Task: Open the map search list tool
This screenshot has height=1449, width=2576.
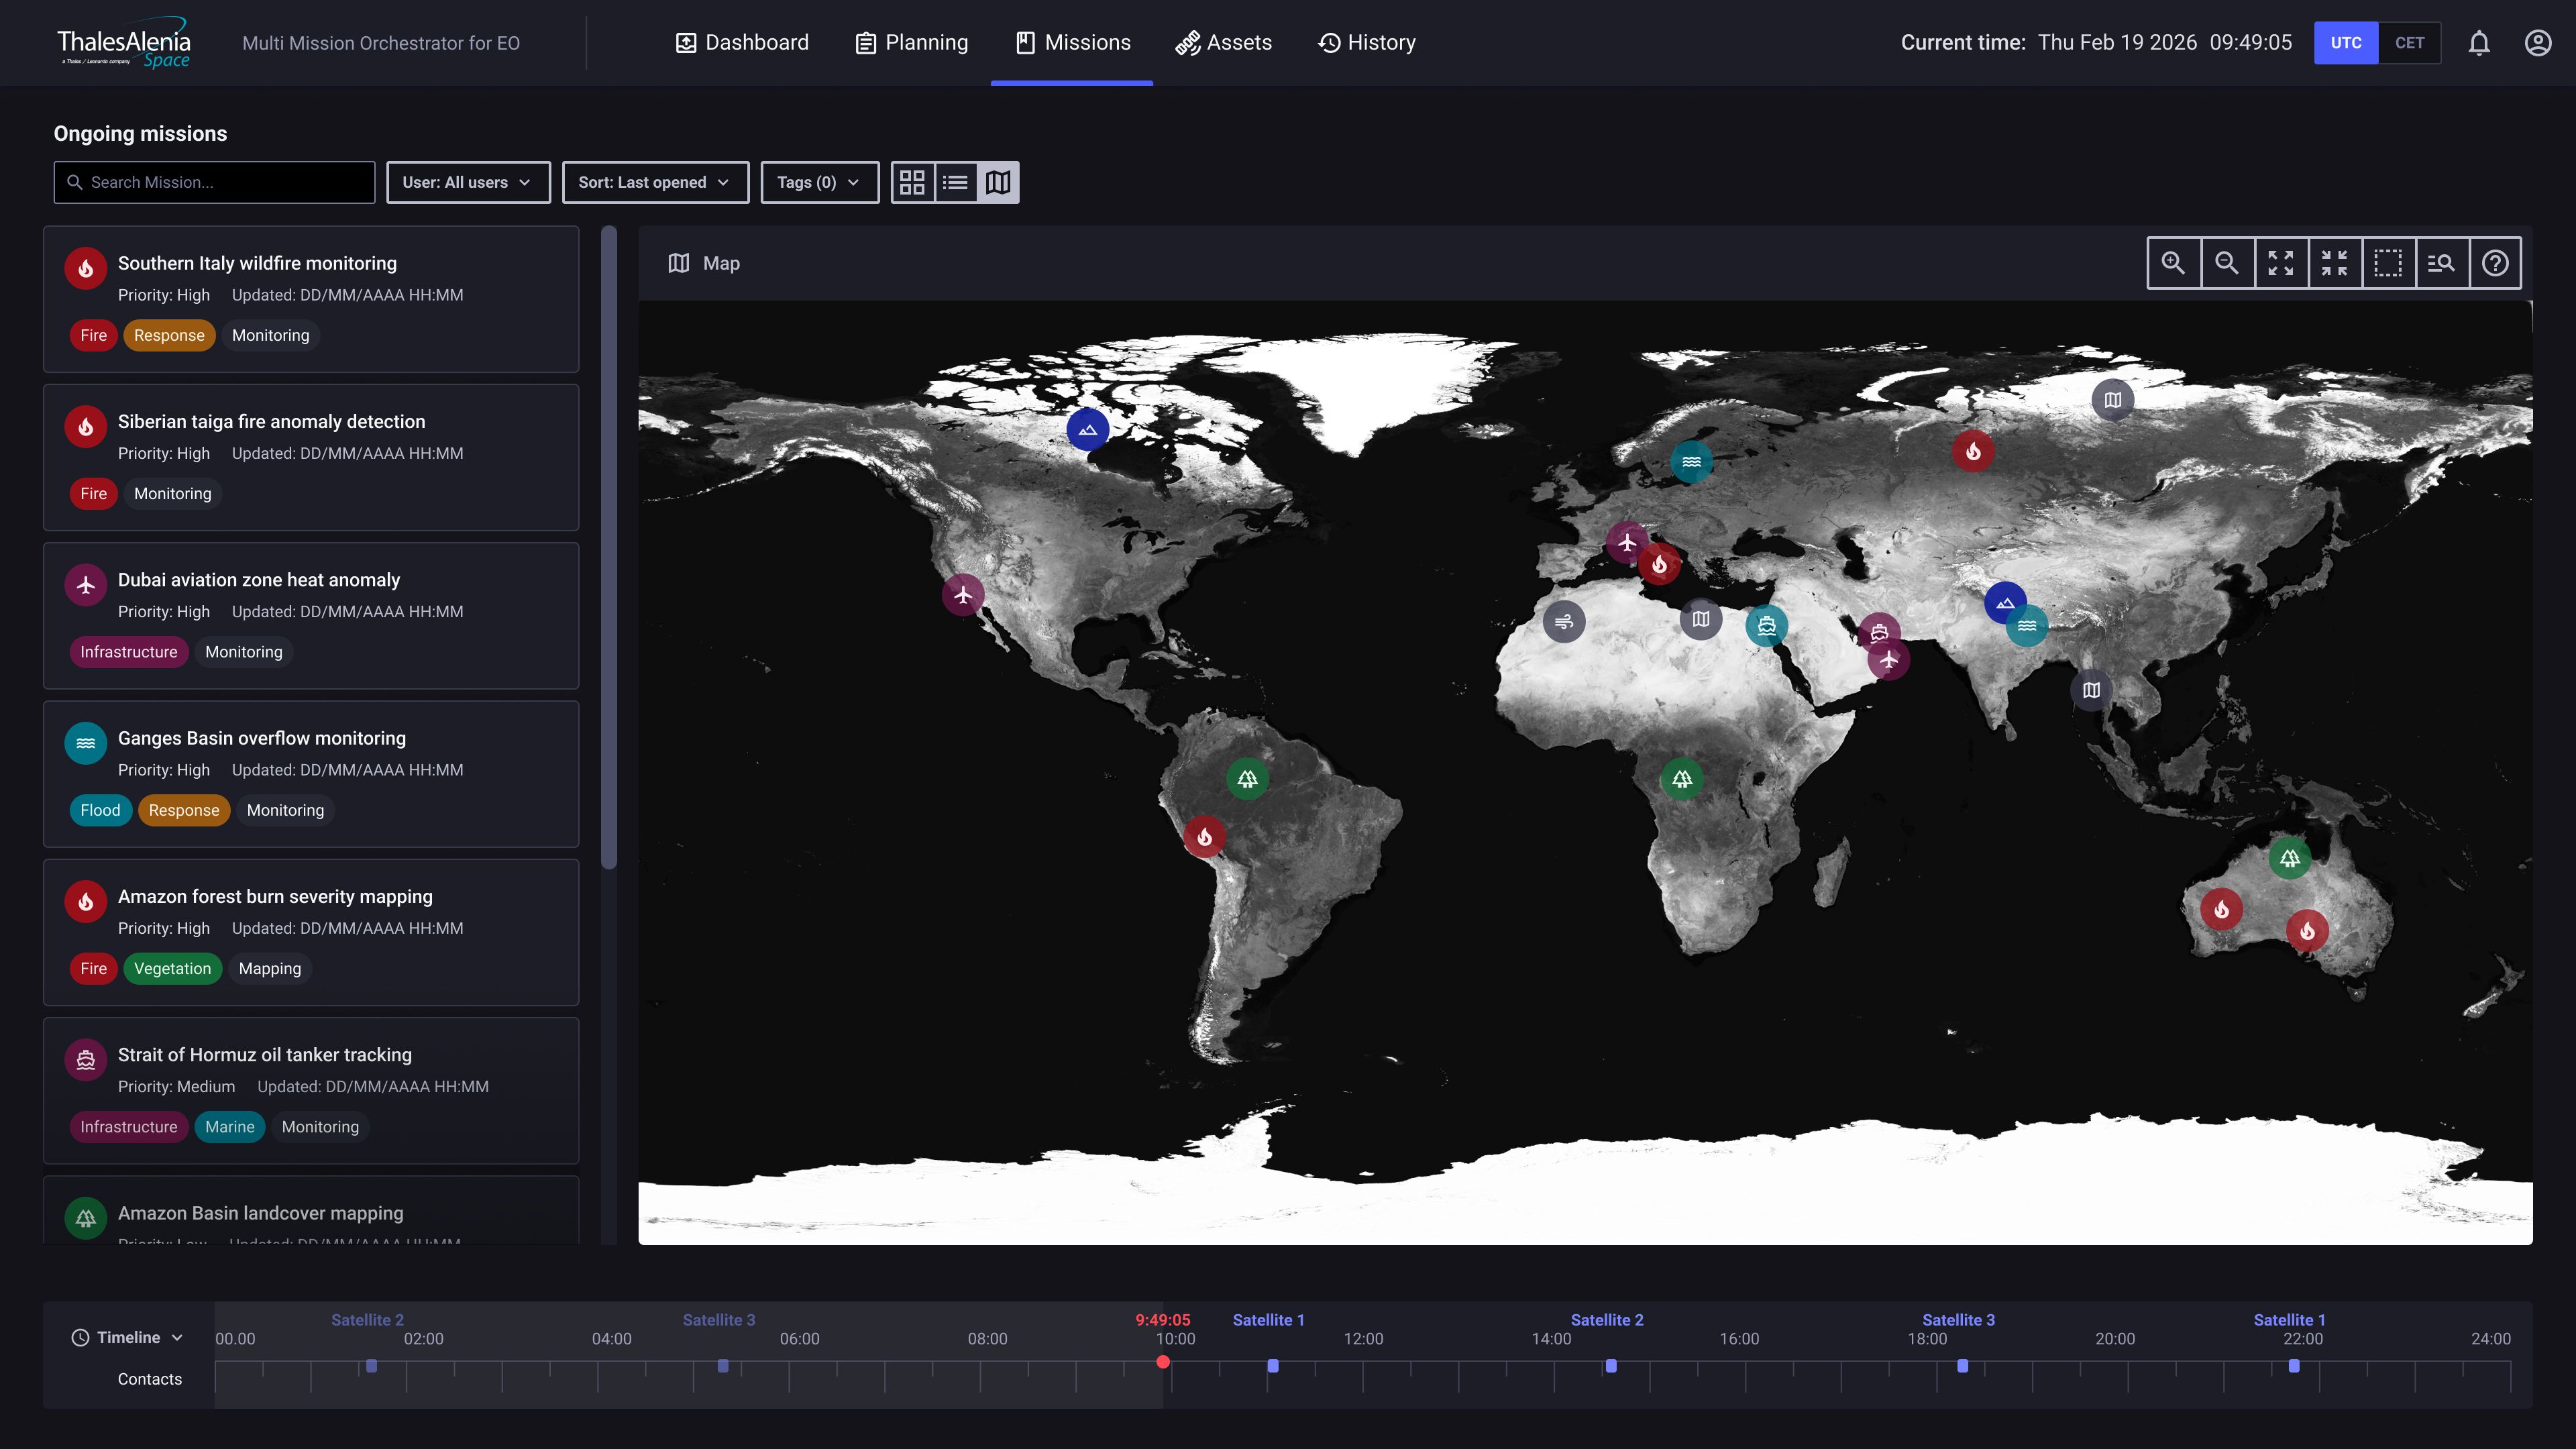Action: coord(2442,263)
